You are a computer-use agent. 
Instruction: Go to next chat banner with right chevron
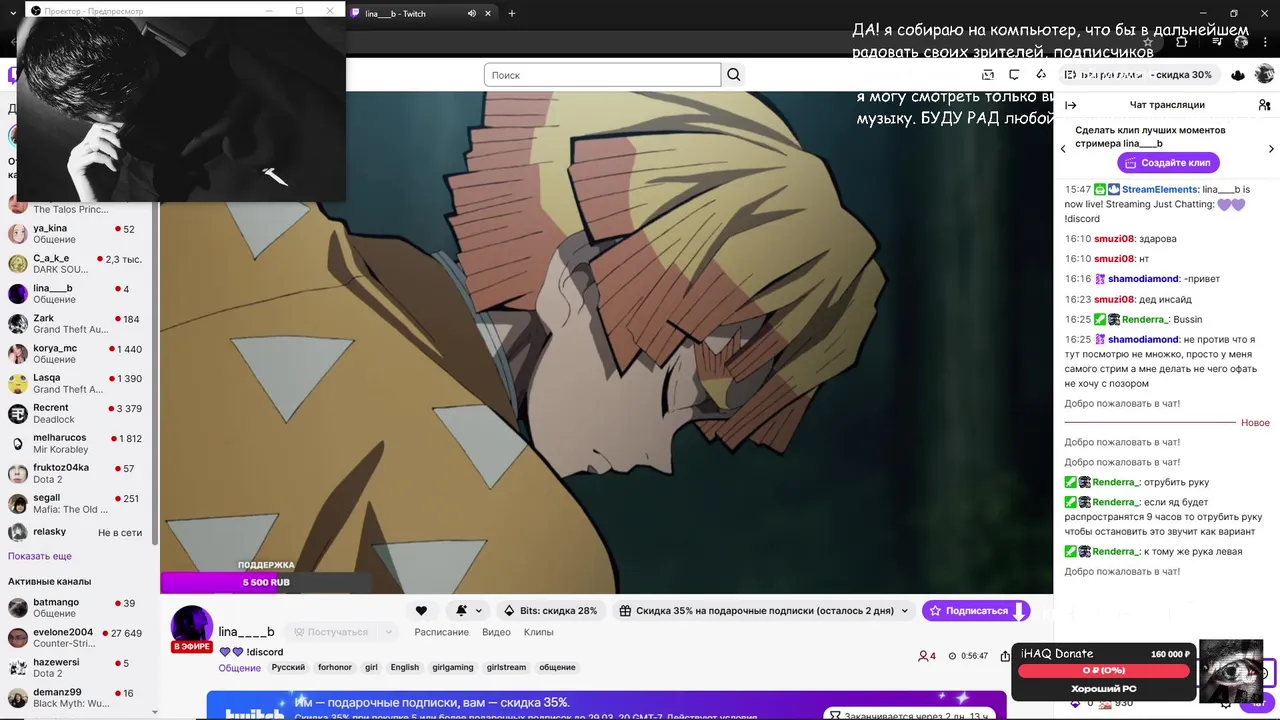(1271, 149)
